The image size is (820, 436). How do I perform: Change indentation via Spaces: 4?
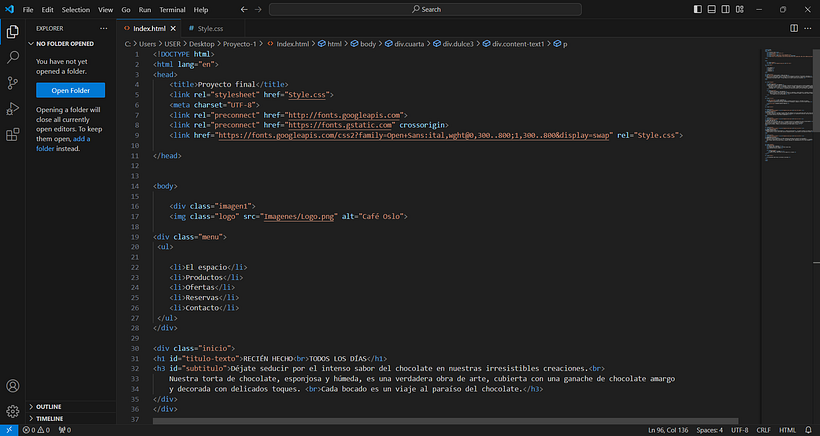[x=709, y=430]
